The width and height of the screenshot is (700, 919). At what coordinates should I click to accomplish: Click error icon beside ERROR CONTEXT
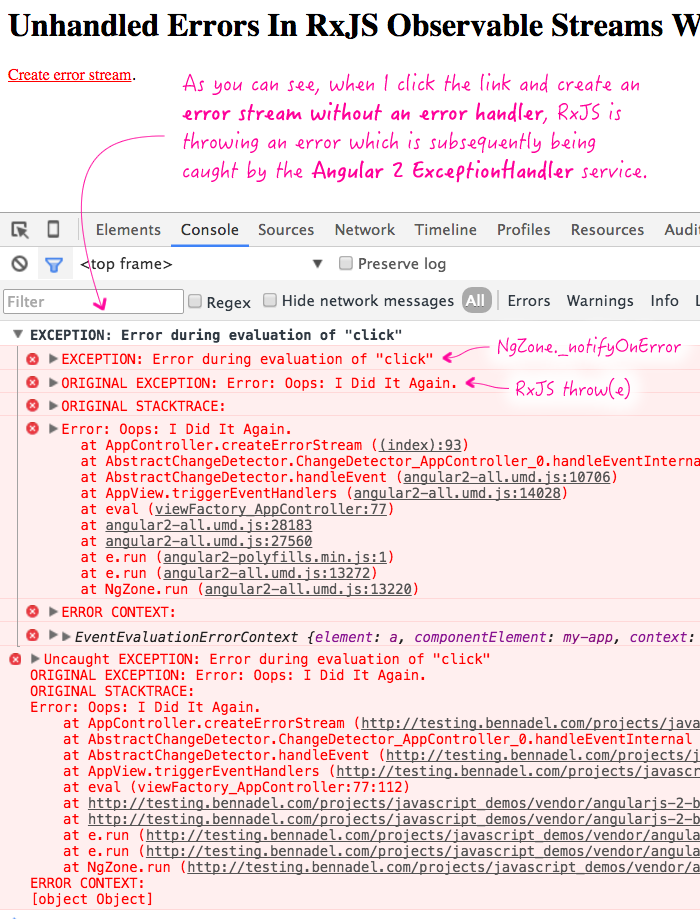coord(33,611)
